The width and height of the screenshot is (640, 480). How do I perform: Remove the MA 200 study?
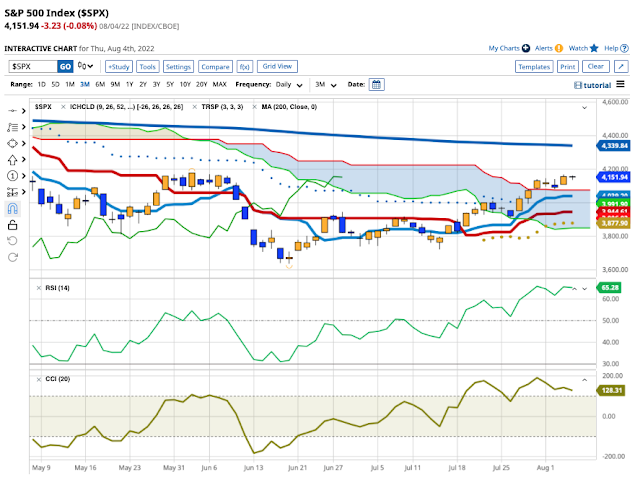pos(254,107)
